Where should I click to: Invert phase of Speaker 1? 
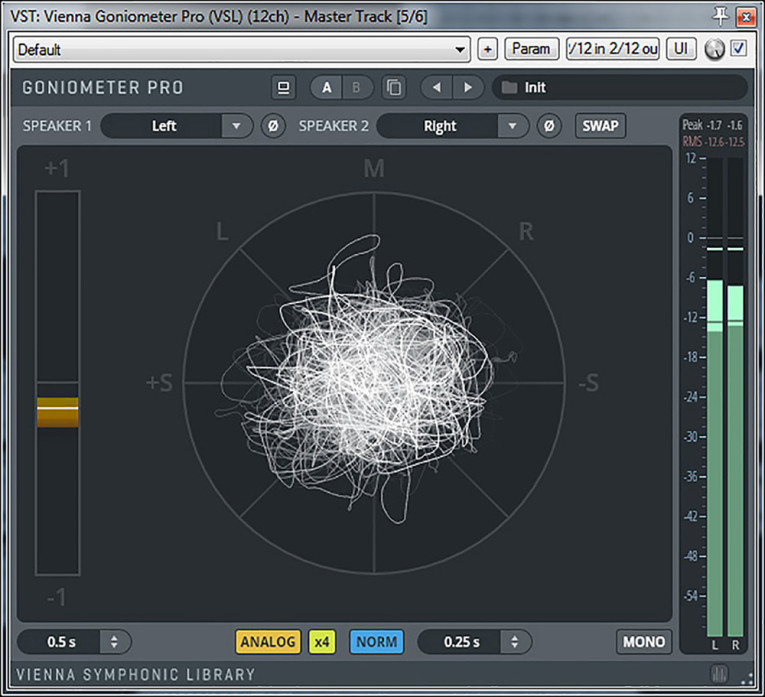[273, 126]
